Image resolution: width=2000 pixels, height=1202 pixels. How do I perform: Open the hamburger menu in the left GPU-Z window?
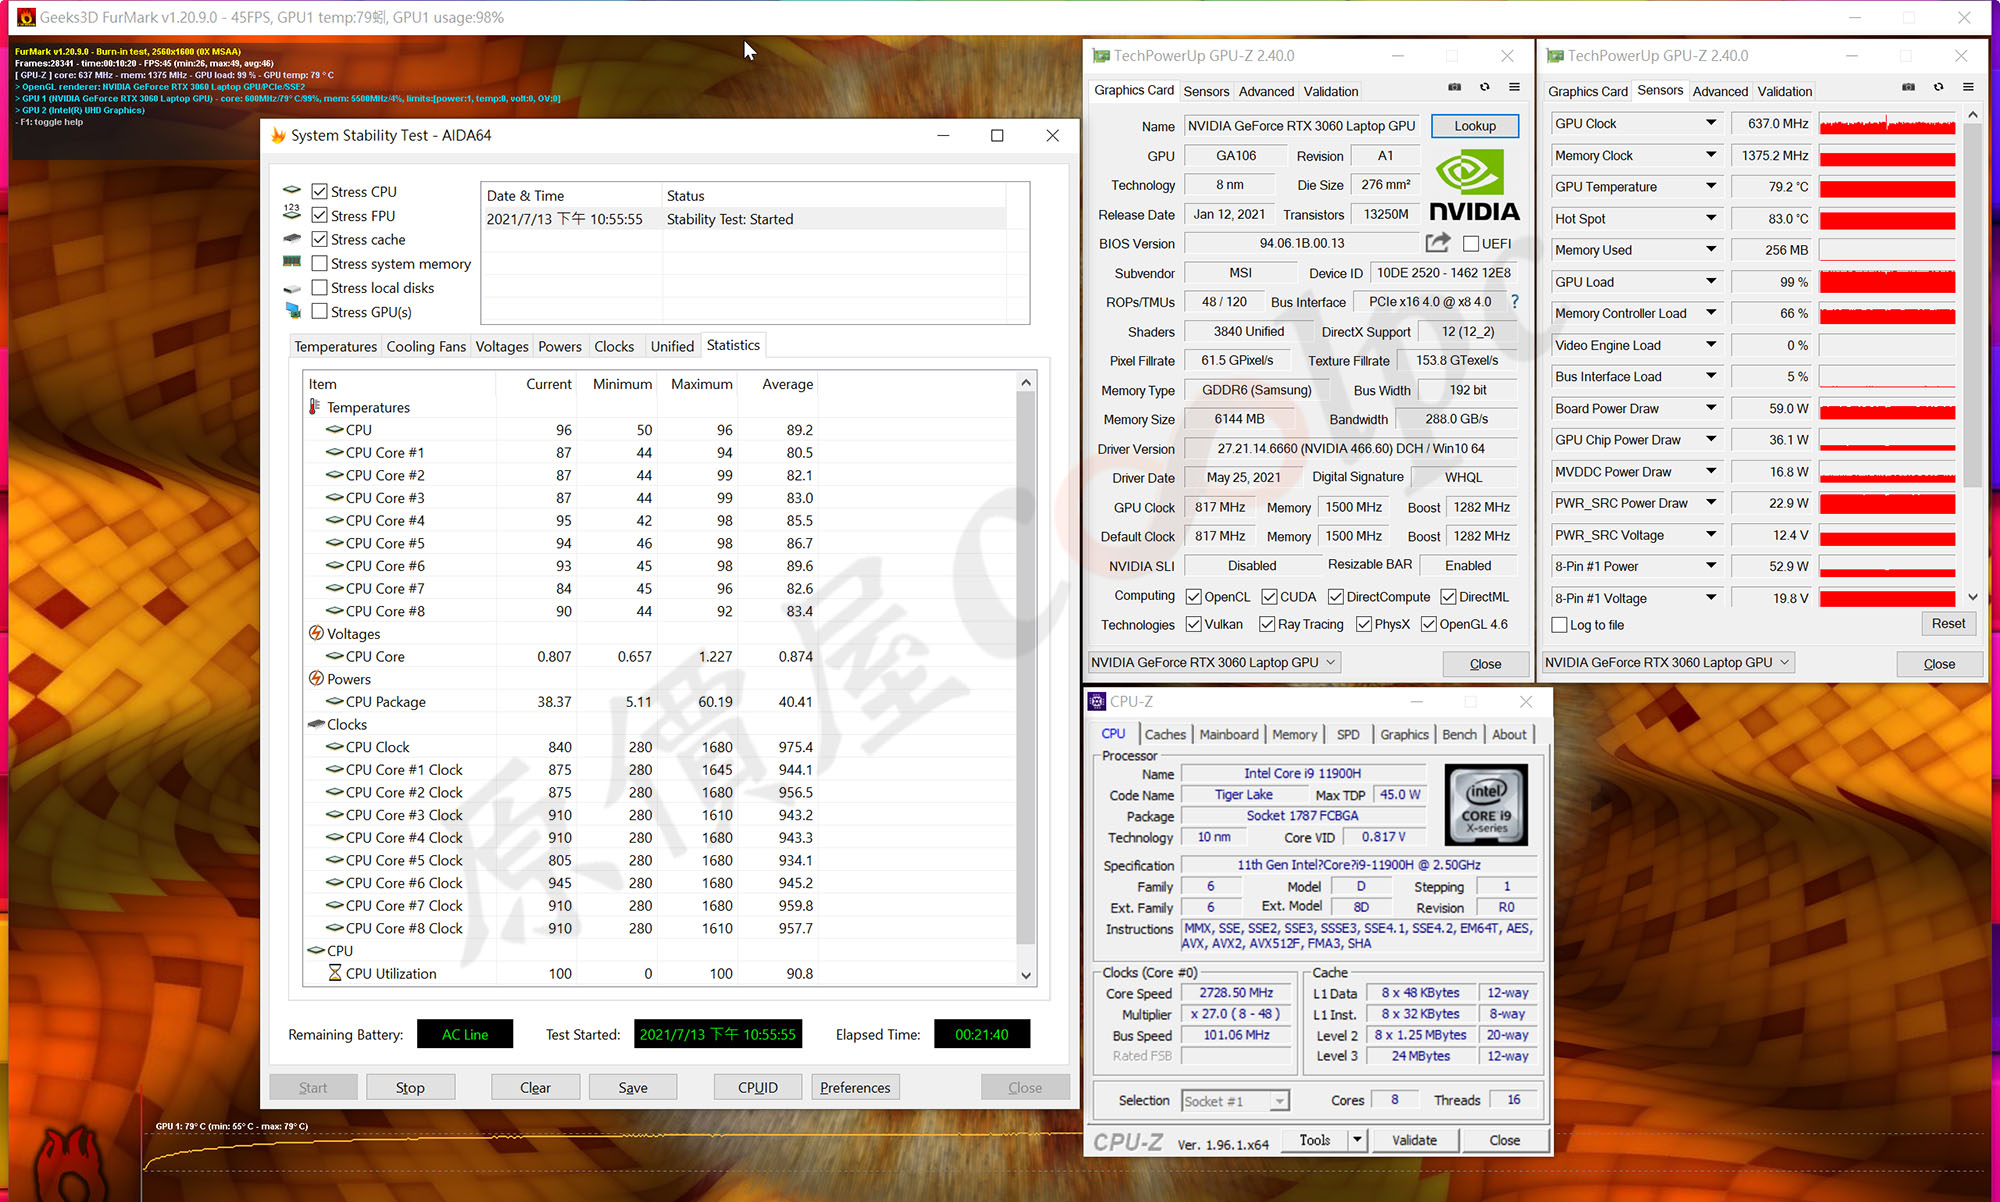[x=1514, y=88]
